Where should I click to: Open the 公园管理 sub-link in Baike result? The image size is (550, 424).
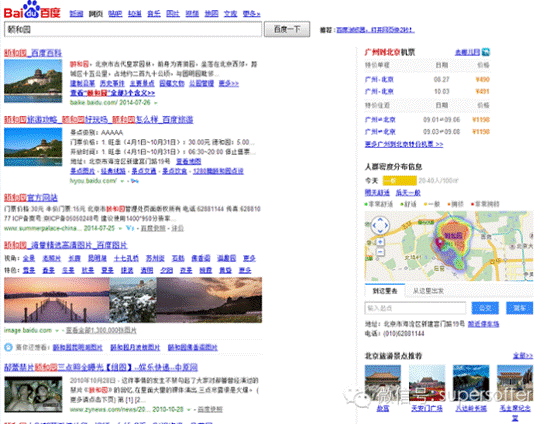click(202, 83)
